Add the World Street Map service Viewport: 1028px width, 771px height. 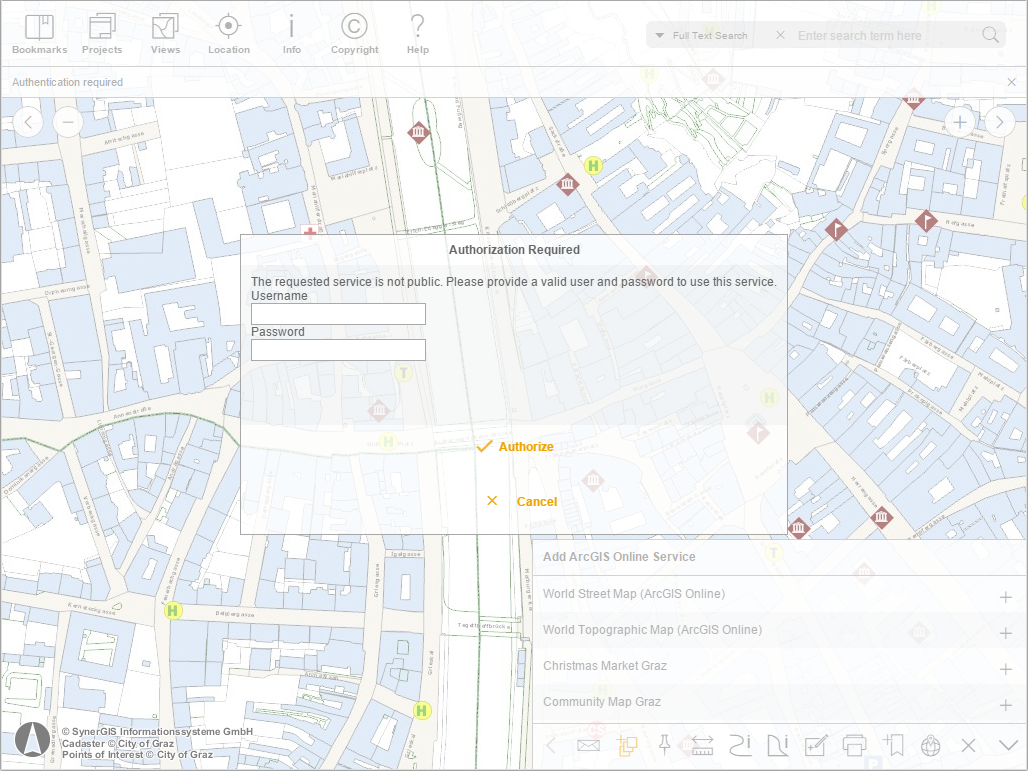[x=1005, y=596]
